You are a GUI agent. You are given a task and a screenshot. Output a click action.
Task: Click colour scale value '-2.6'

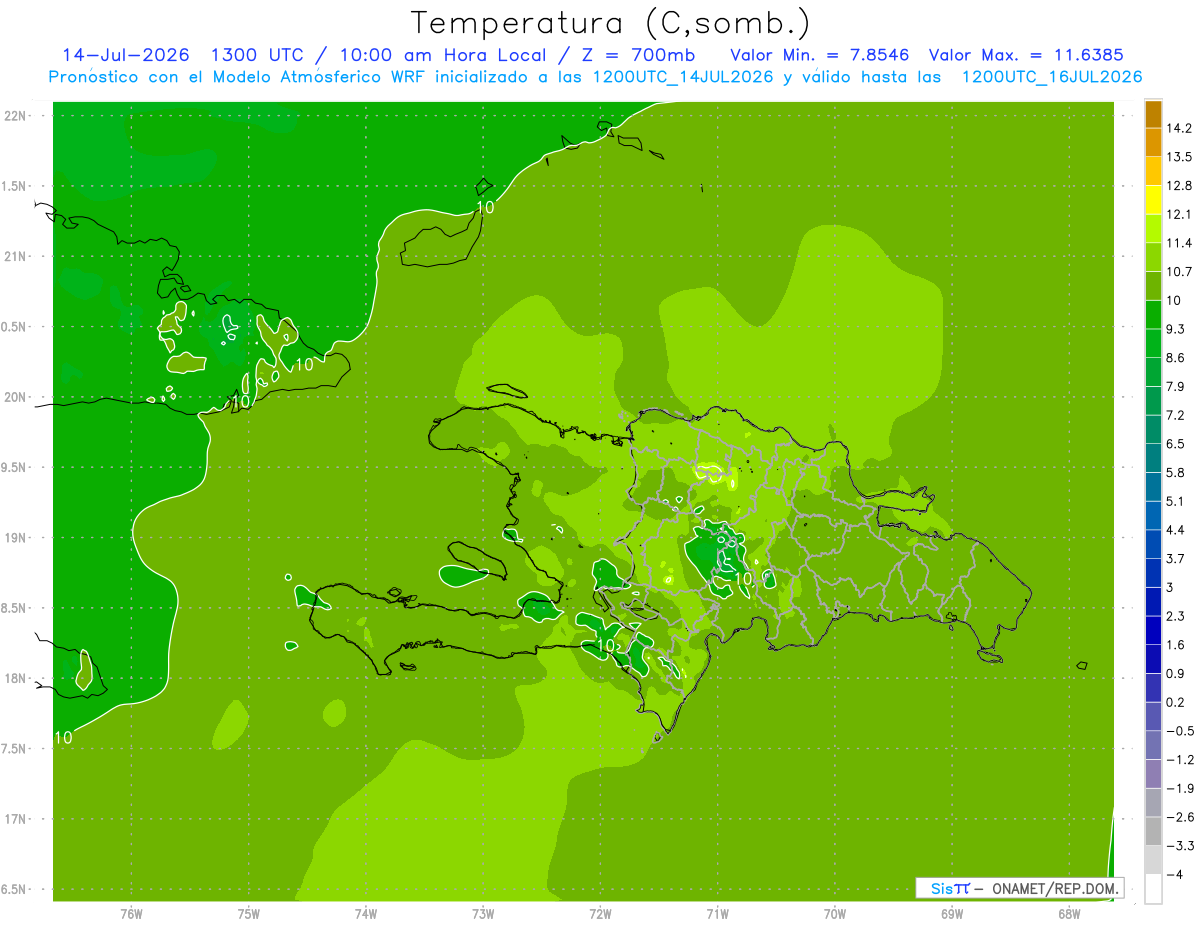[x=1180, y=817]
